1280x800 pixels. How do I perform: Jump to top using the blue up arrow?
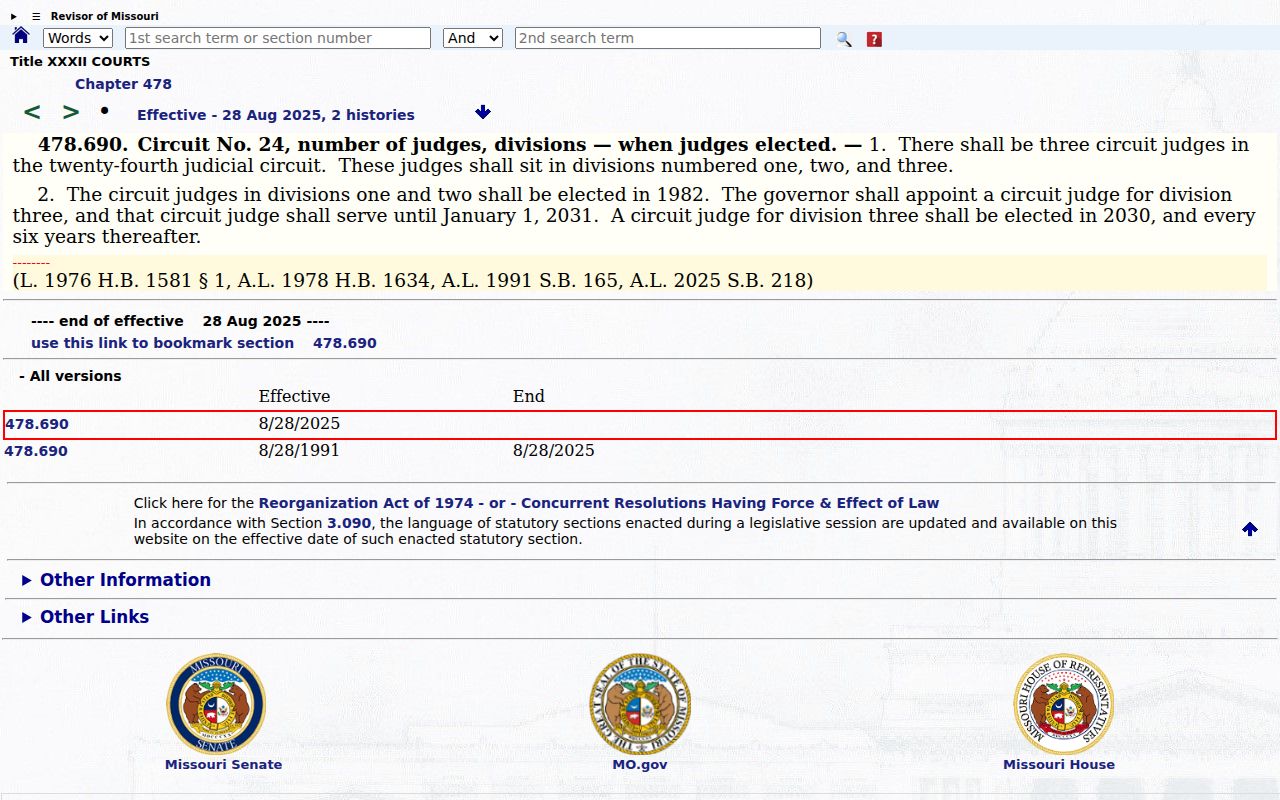1250,529
